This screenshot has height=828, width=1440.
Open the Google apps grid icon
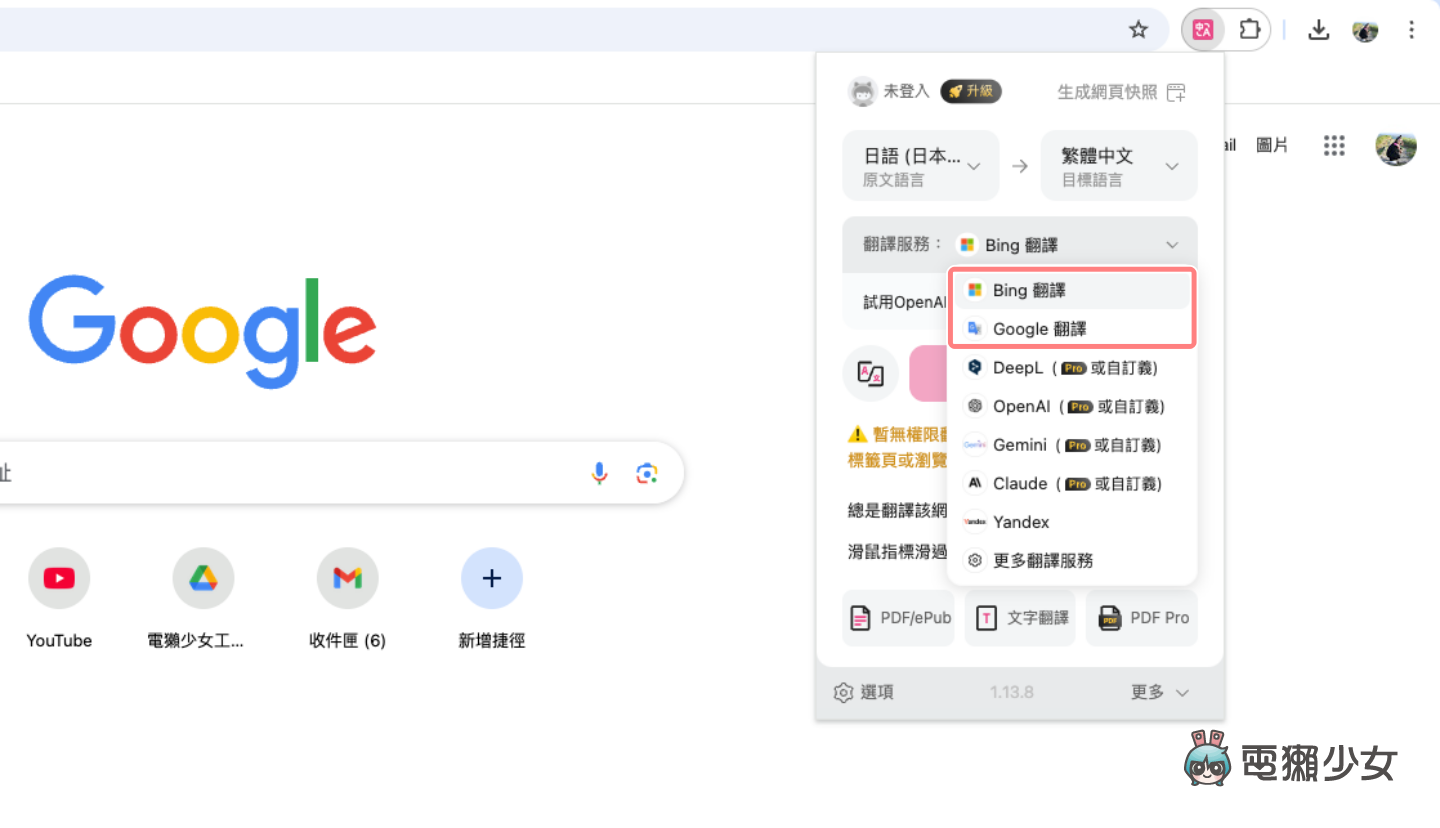pos(1334,146)
